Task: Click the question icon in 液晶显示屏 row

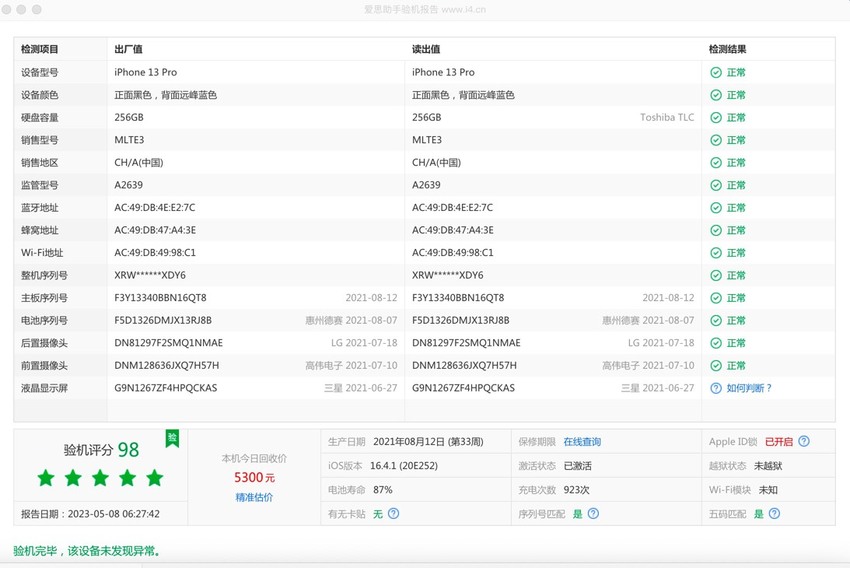Action: [x=716, y=388]
